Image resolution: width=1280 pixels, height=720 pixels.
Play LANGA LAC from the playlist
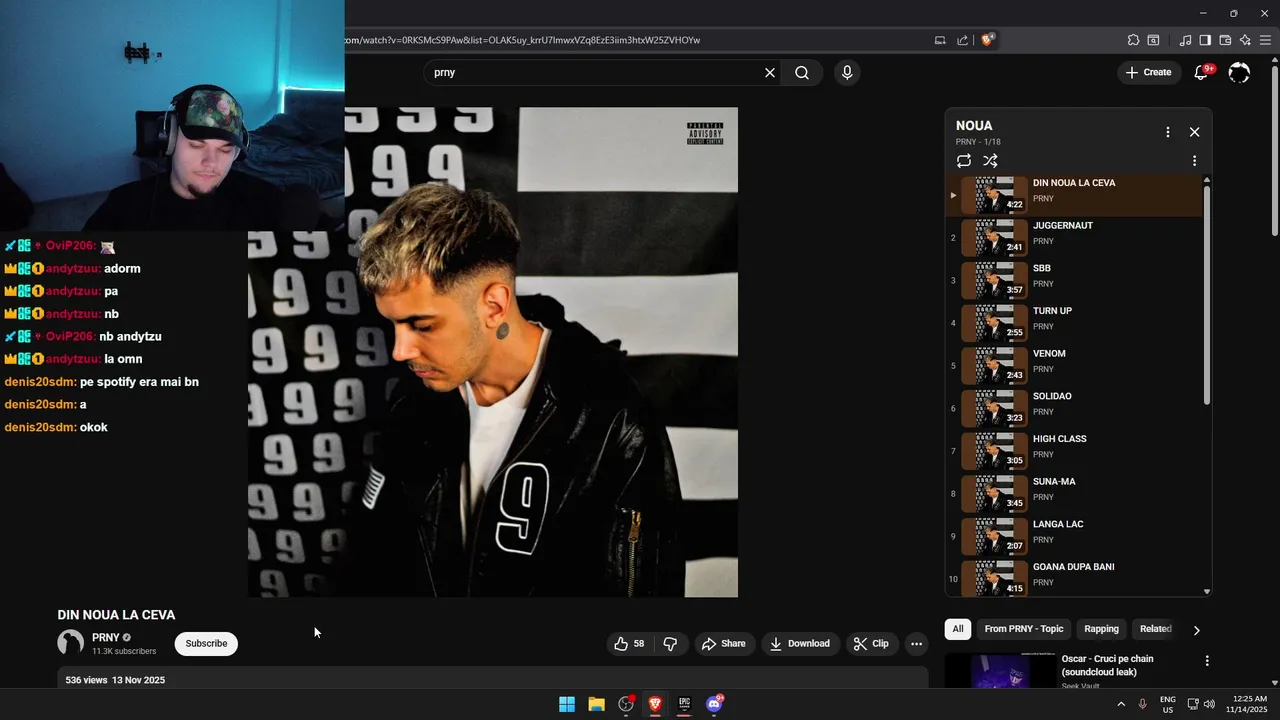1075,536
